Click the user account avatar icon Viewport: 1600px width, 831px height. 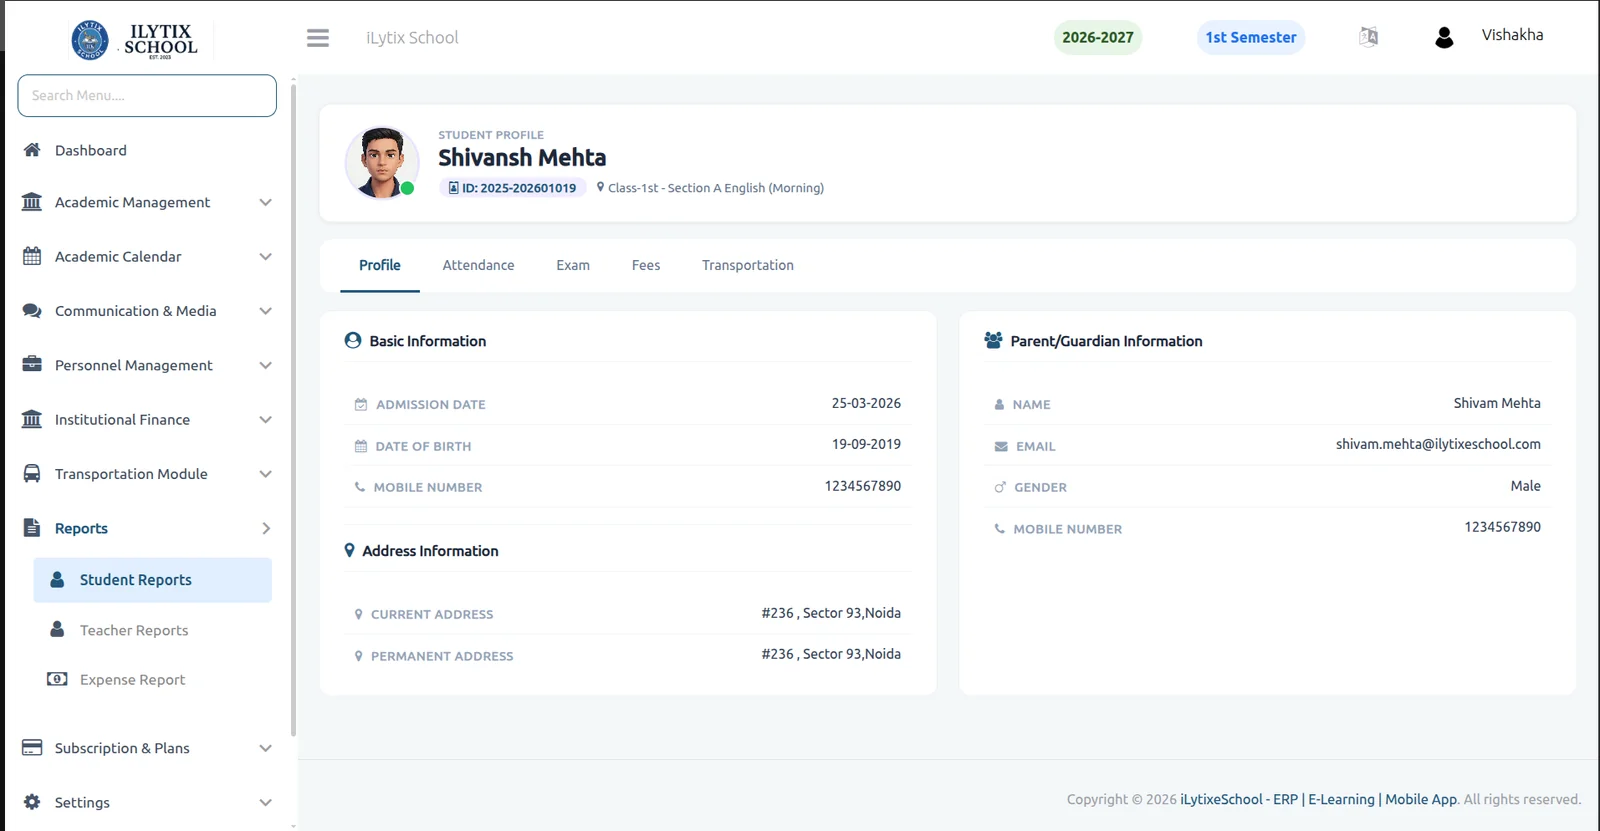tap(1444, 38)
